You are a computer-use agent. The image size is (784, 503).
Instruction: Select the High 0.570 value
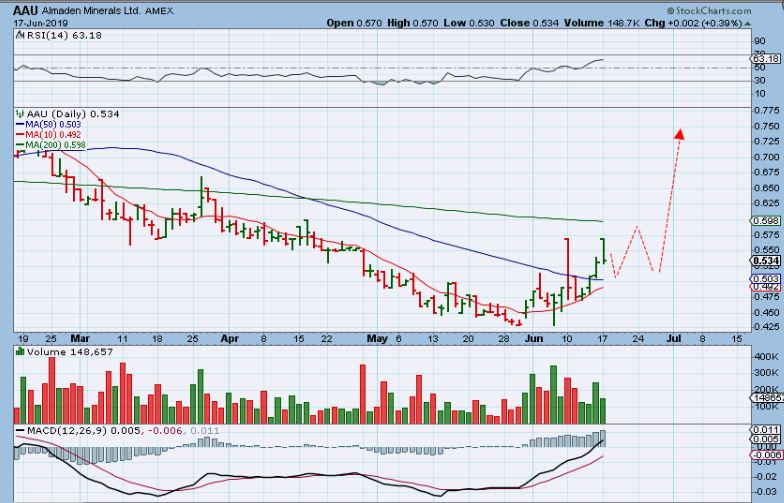tap(412, 23)
